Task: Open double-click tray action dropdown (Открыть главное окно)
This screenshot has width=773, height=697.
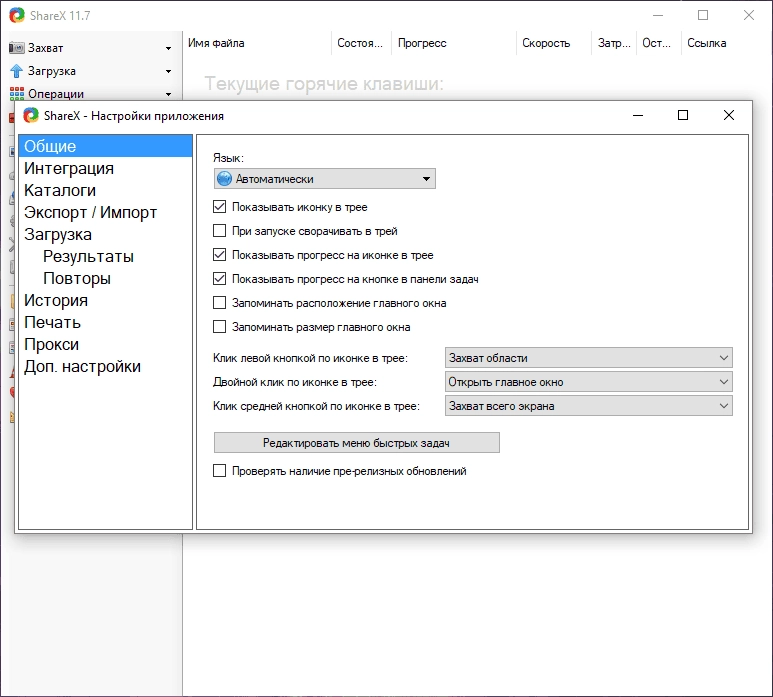Action: click(589, 382)
